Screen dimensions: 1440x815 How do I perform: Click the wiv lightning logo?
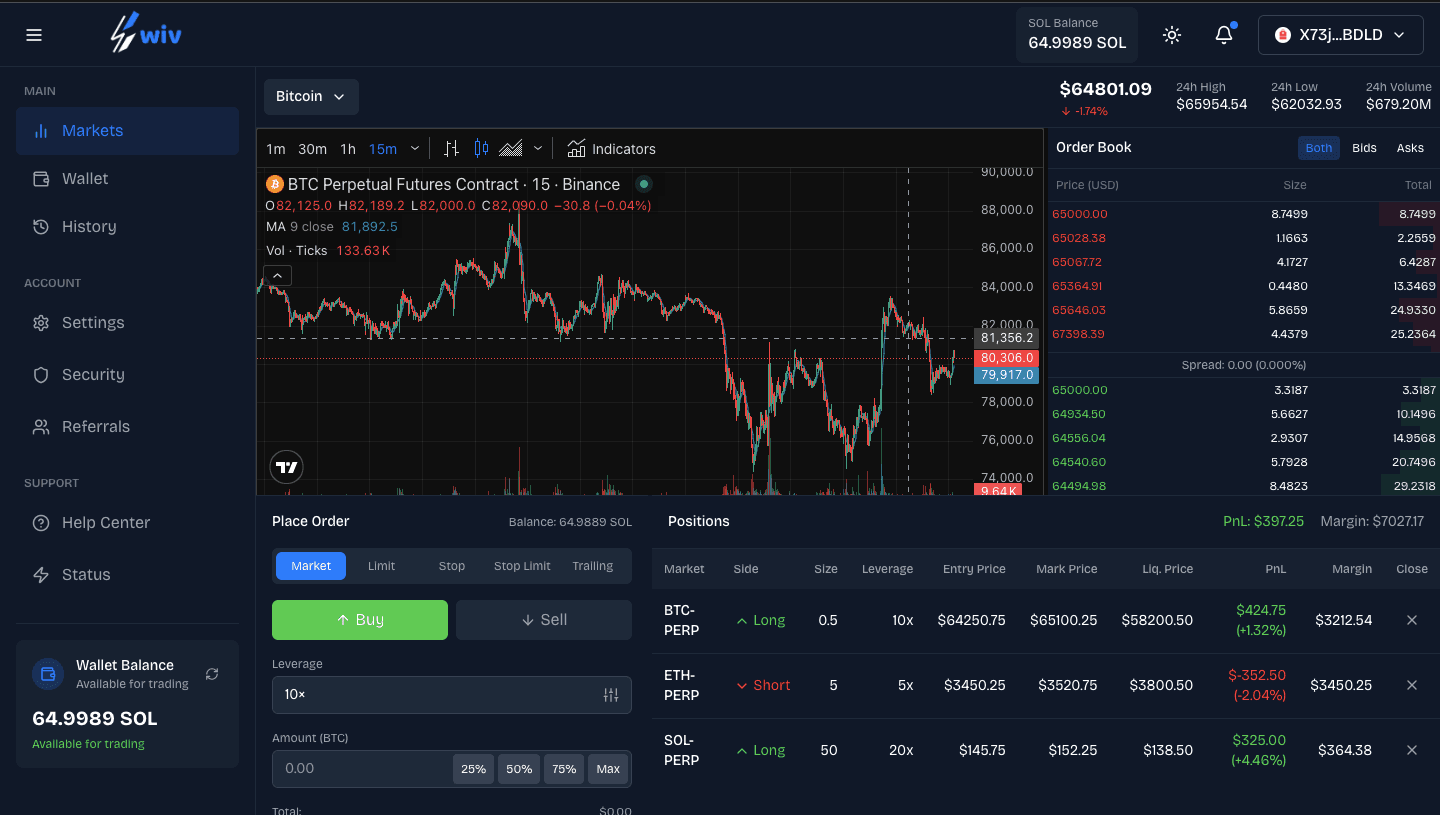(146, 34)
